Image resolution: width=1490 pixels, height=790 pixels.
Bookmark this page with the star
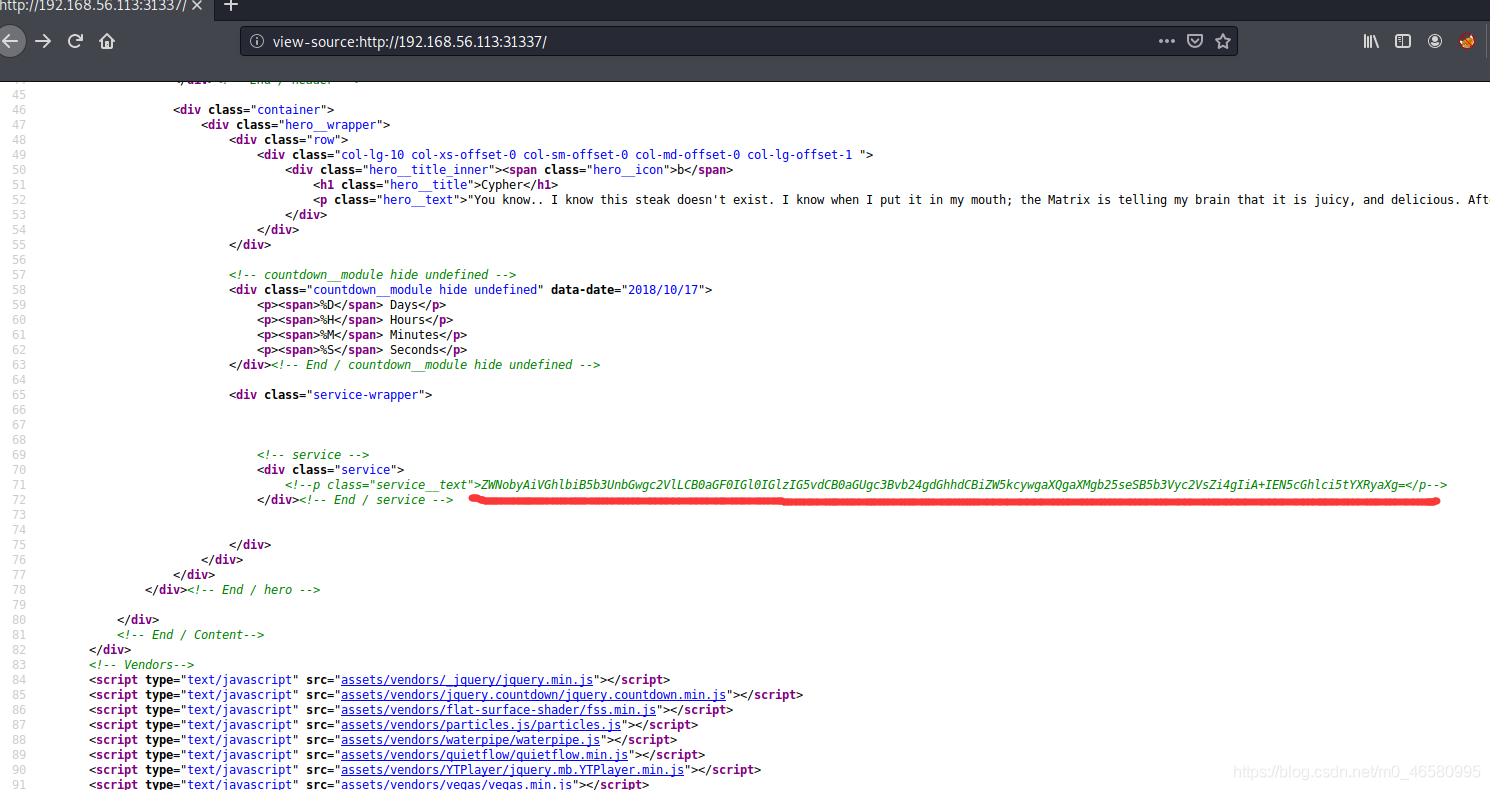[x=1222, y=41]
